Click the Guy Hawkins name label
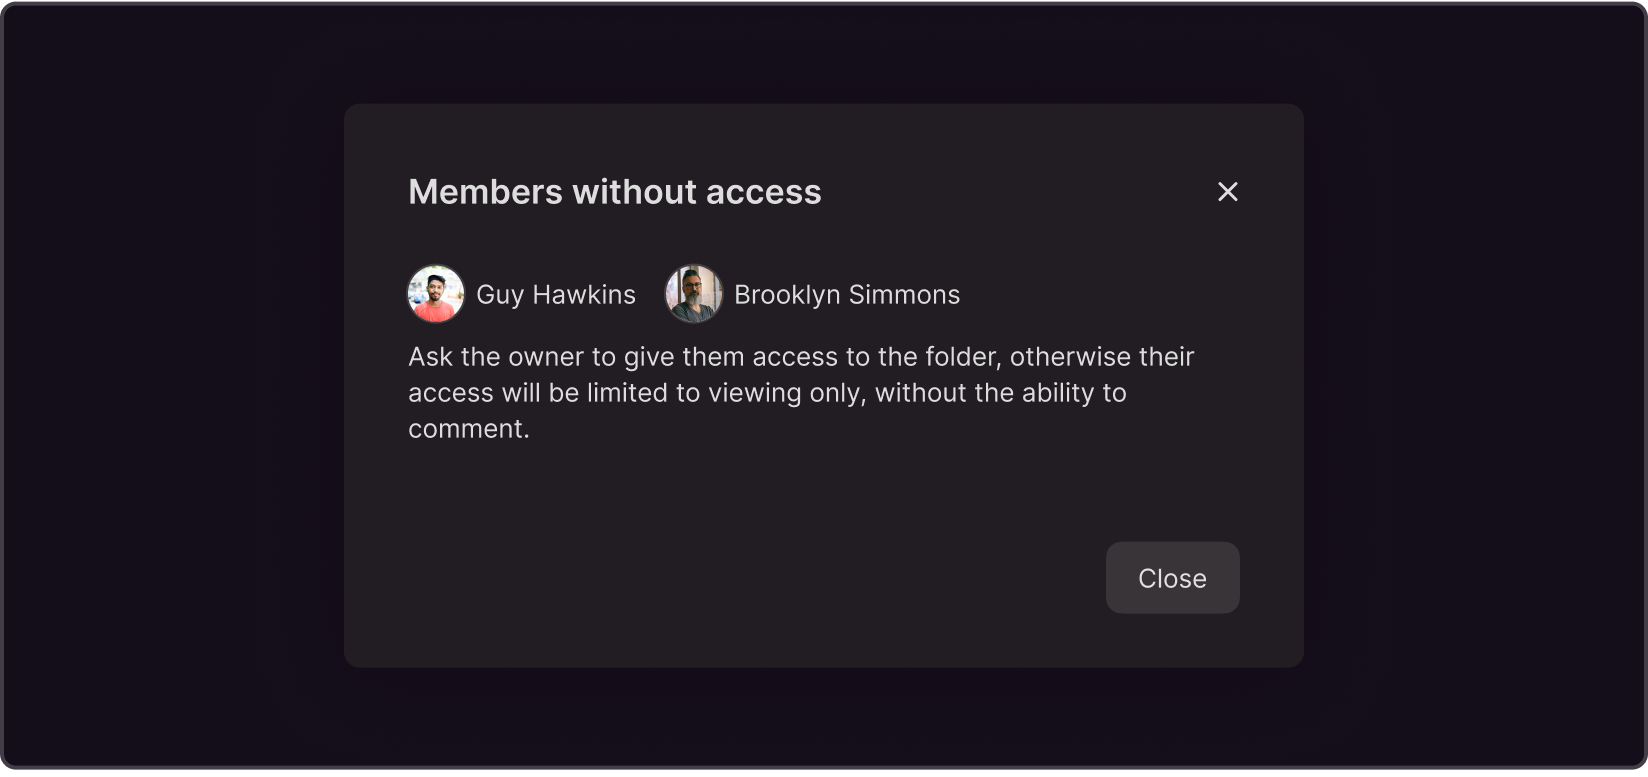 pos(556,295)
